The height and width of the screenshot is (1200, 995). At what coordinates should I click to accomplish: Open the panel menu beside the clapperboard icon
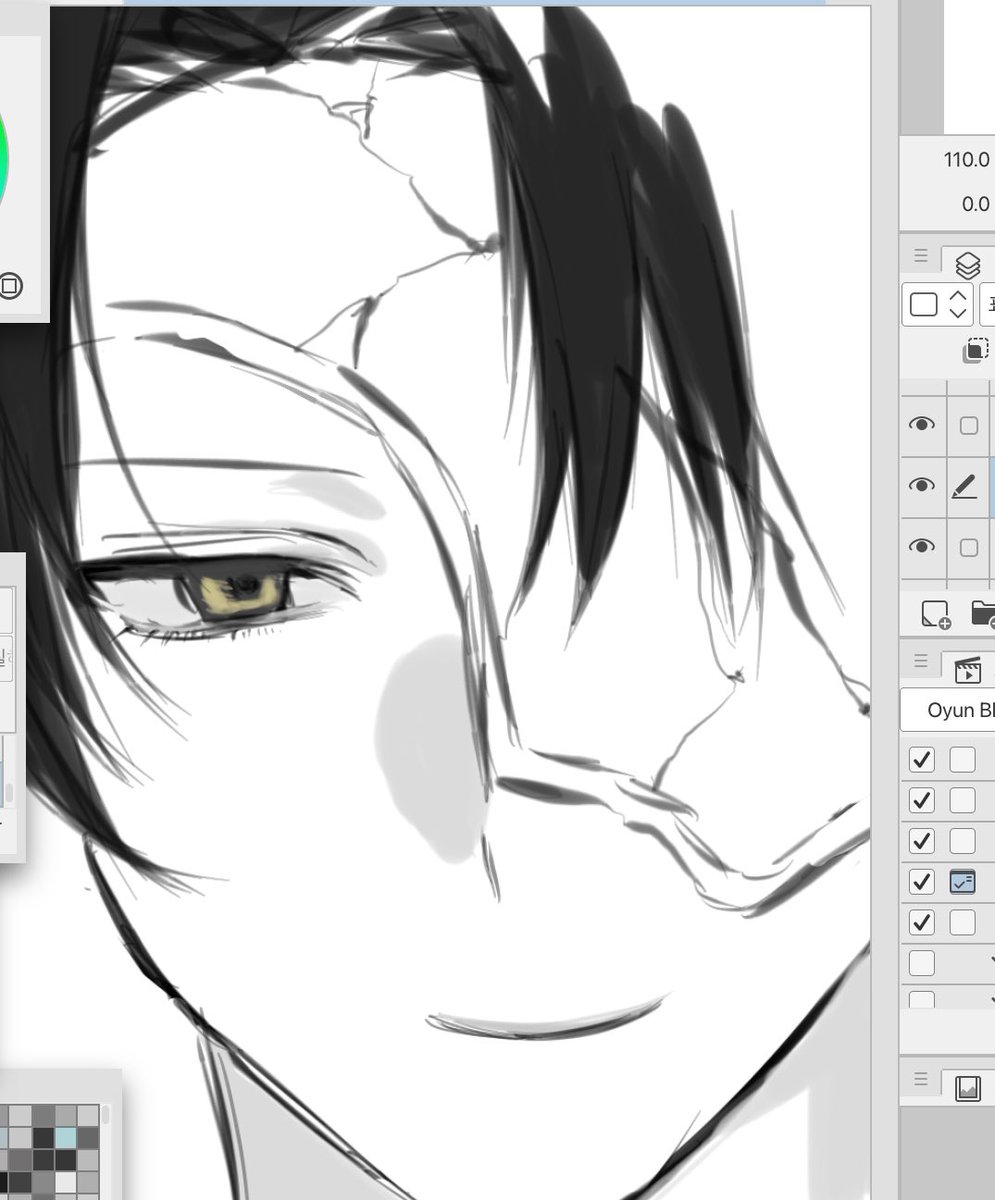921,661
